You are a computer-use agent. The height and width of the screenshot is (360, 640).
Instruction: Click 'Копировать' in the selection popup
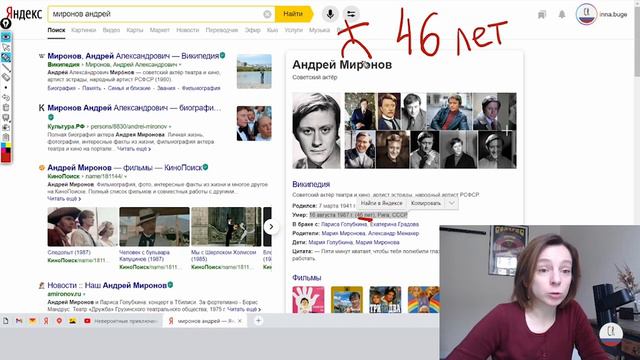pyautogui.click(x=426, y=203)
